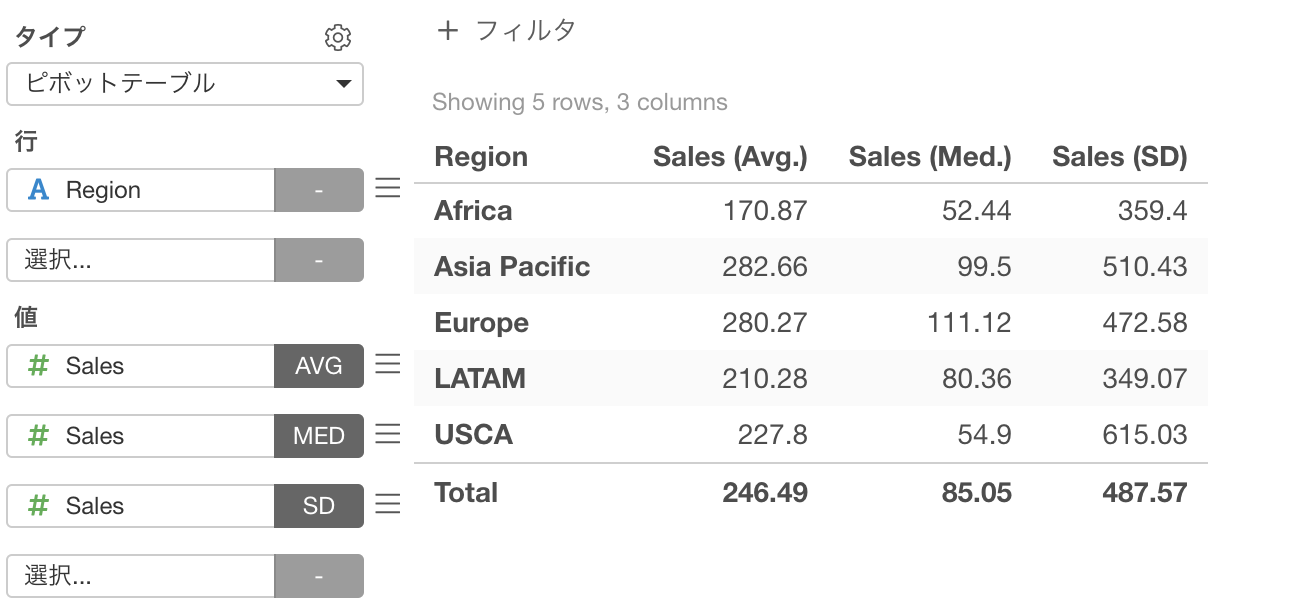Select a second row column via 選択...

tap(141, 260)
